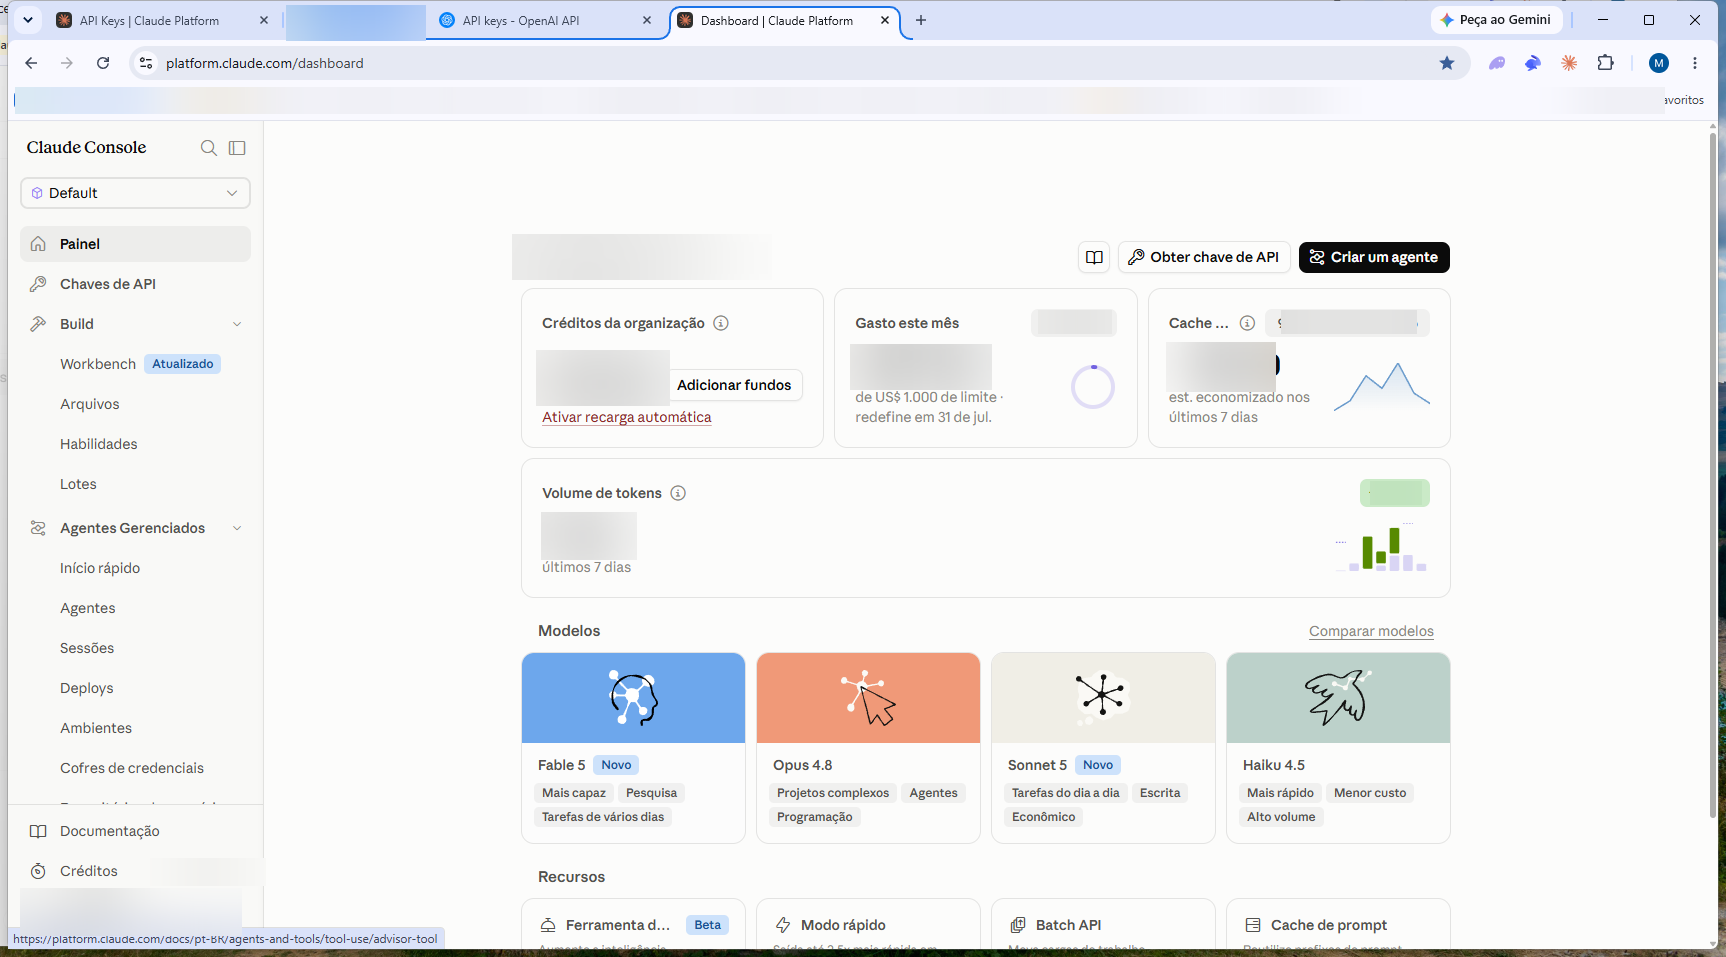Select Arquivos in the sidebar
Image resolution: width=1726 pixels, height=957 pixels.
(90, 404)
